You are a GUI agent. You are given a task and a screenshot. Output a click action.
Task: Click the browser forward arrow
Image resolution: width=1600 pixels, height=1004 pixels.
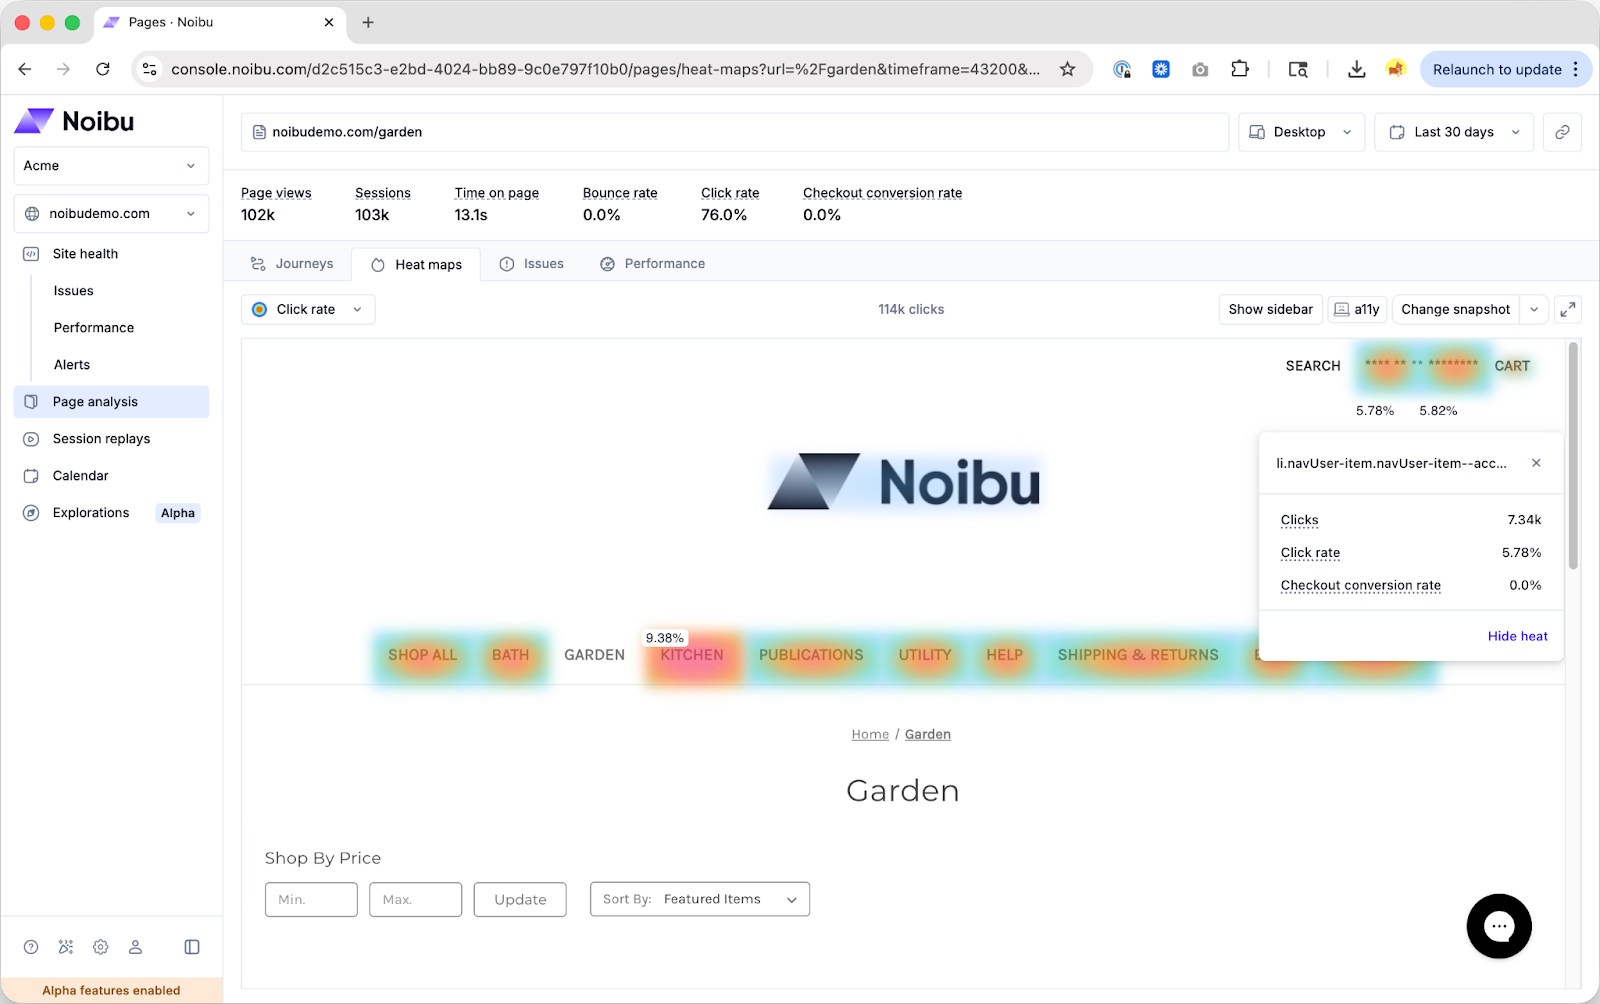point(64,69)
